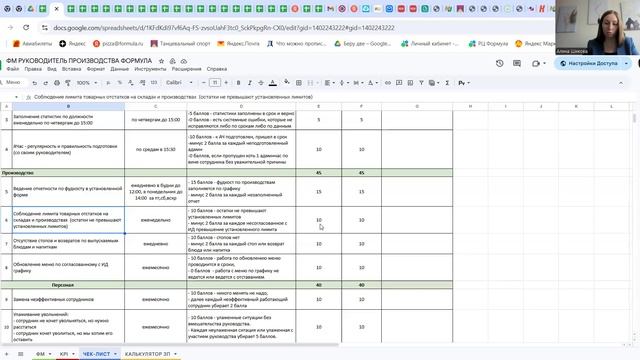Increase decimal places
The height and width of the screenshot is (360, 640).
(x=142, y=83)
